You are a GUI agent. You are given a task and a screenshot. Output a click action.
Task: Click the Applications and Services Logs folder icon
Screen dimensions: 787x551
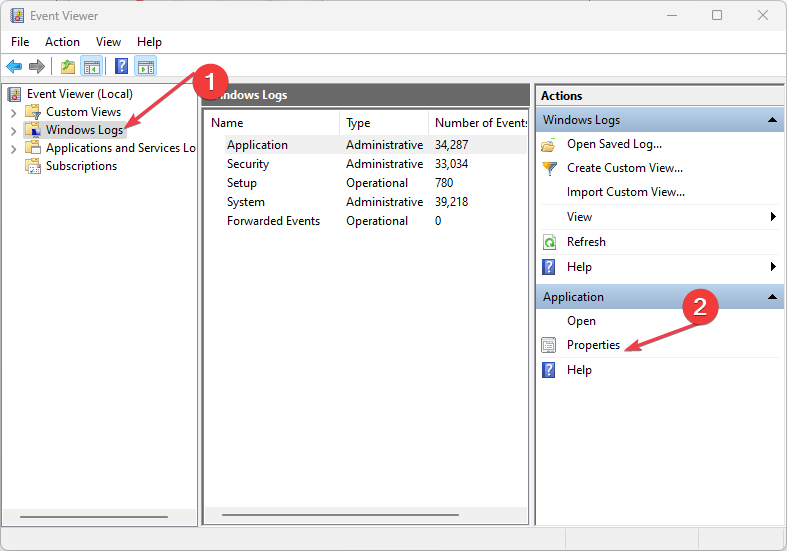(33, 148)
